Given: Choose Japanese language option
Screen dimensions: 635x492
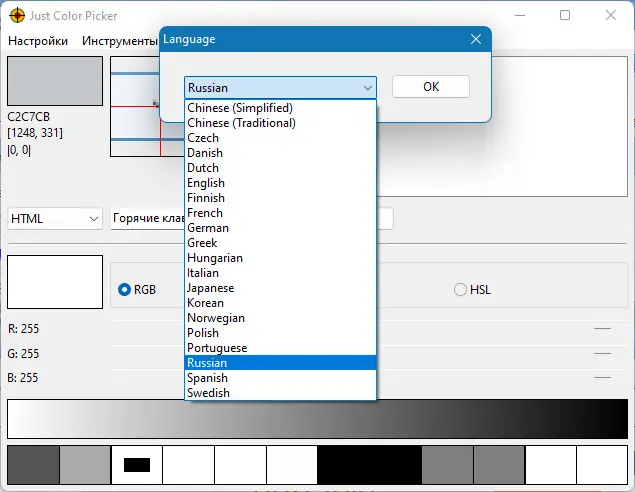Looking at the screenshot, I should pyautogui.click(x=280, y=288).
